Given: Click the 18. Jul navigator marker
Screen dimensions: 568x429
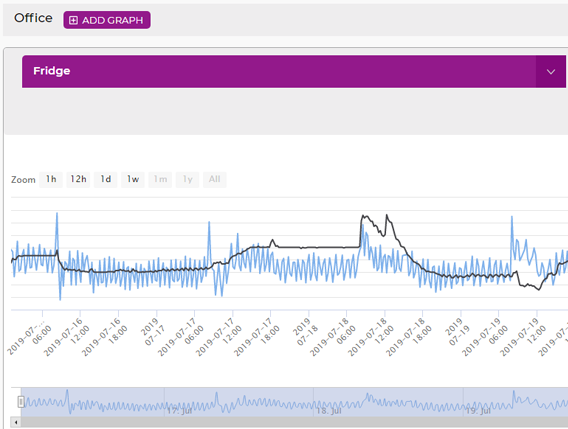Looking at the screenshot, I should (329, 411).
